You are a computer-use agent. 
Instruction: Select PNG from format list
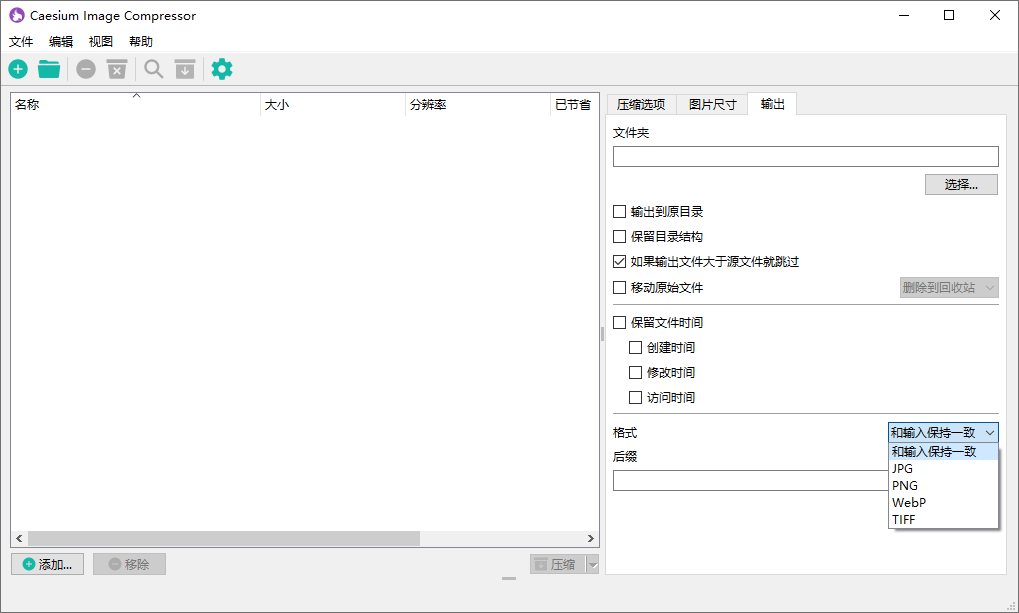click(x=943, y=486)
